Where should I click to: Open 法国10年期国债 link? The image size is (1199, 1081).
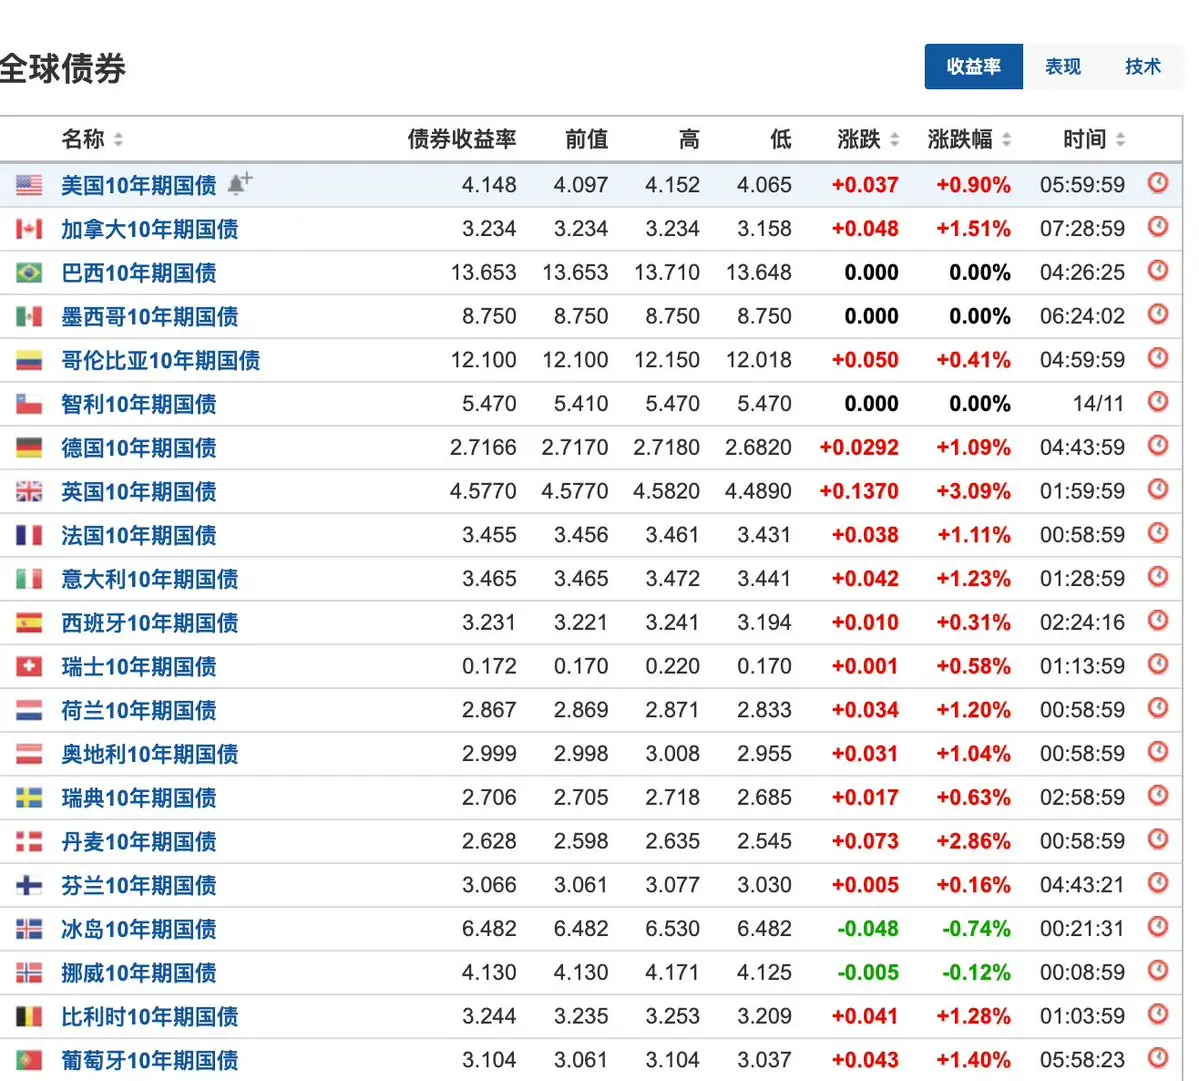click(x=138, y=535)
